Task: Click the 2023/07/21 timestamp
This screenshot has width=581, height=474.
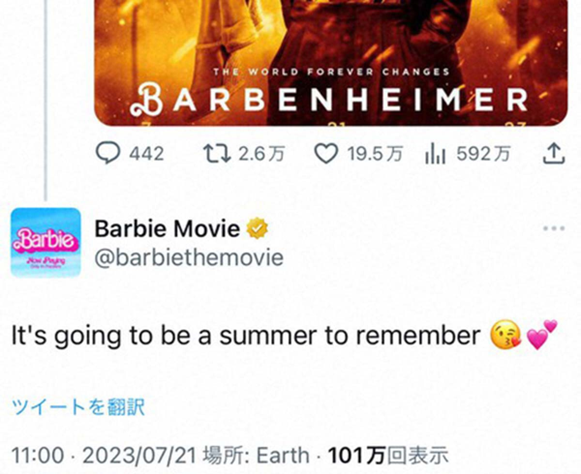Action: pos(139,455)
